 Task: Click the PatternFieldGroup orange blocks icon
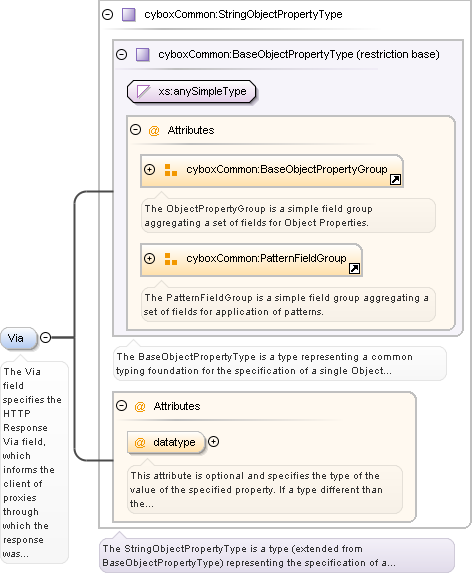pos(171,259)
